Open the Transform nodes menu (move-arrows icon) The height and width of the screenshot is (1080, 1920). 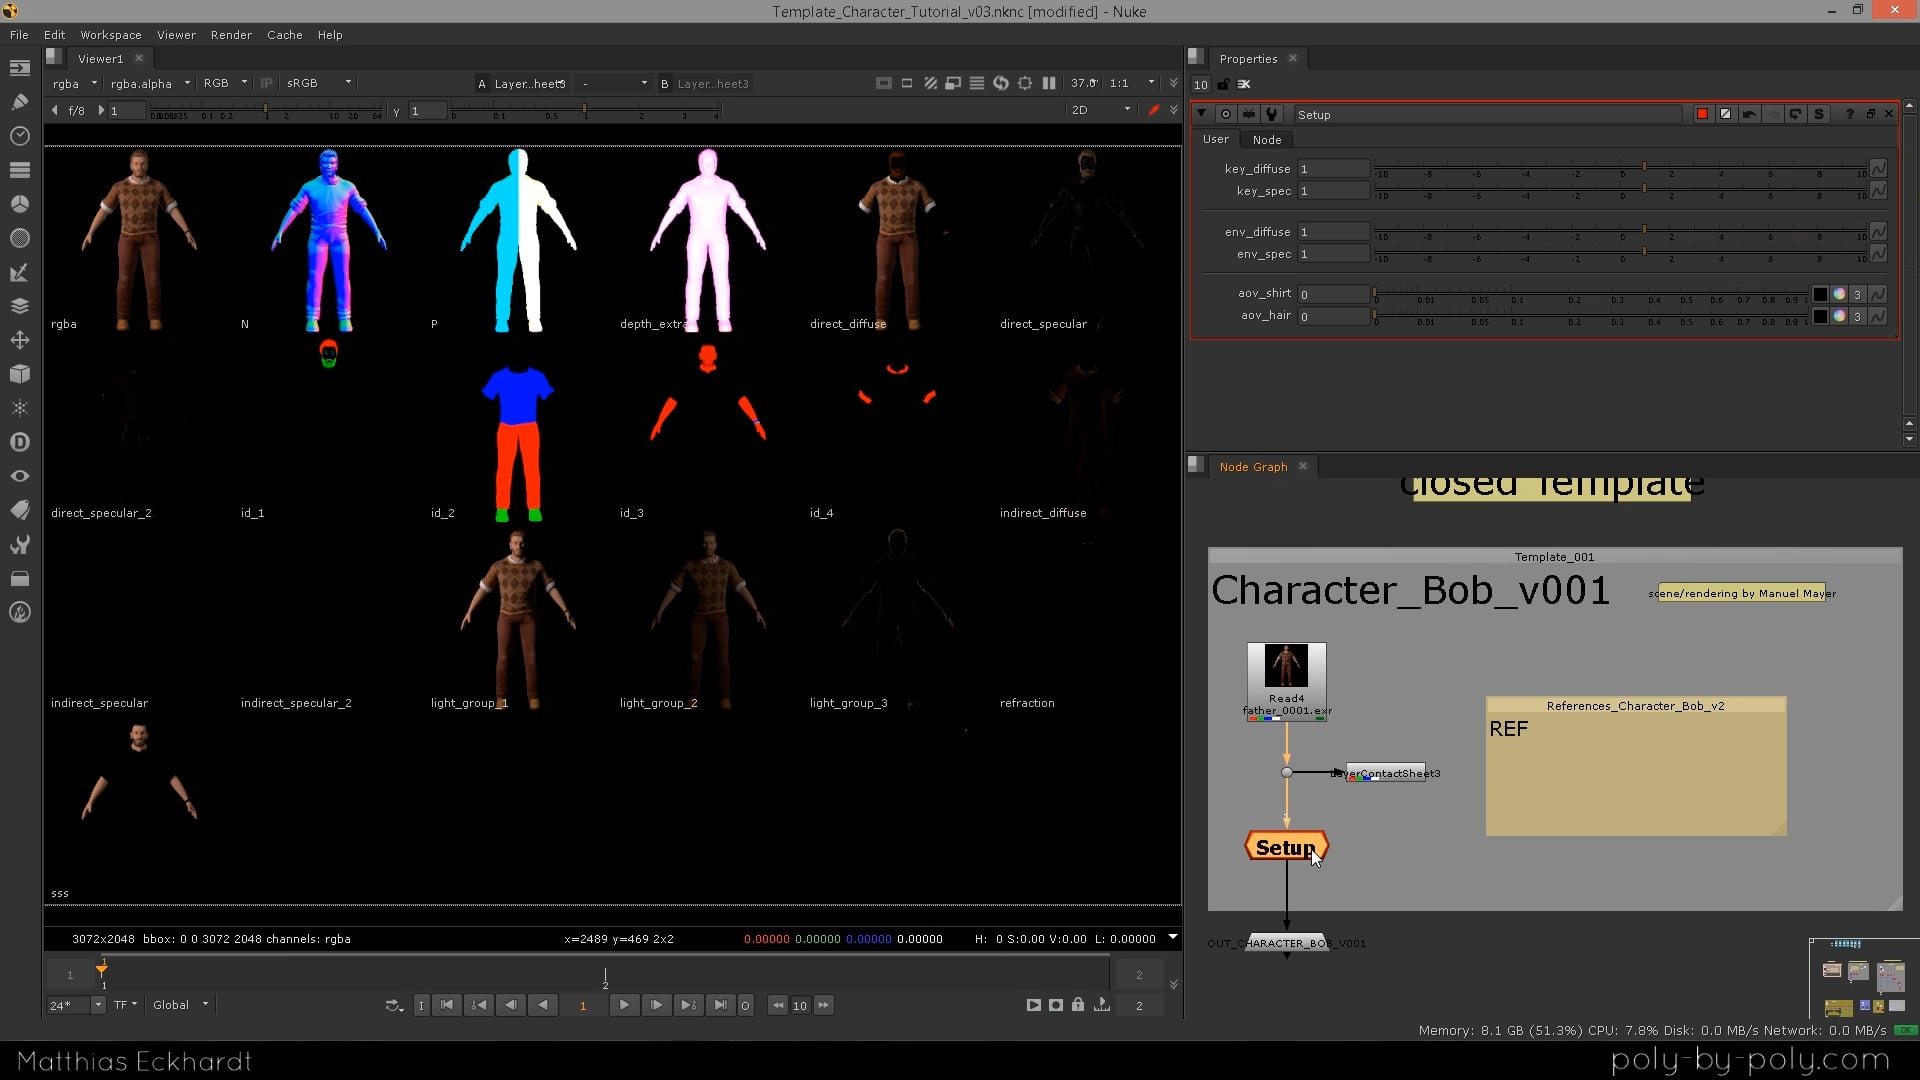tap(19, 340)
